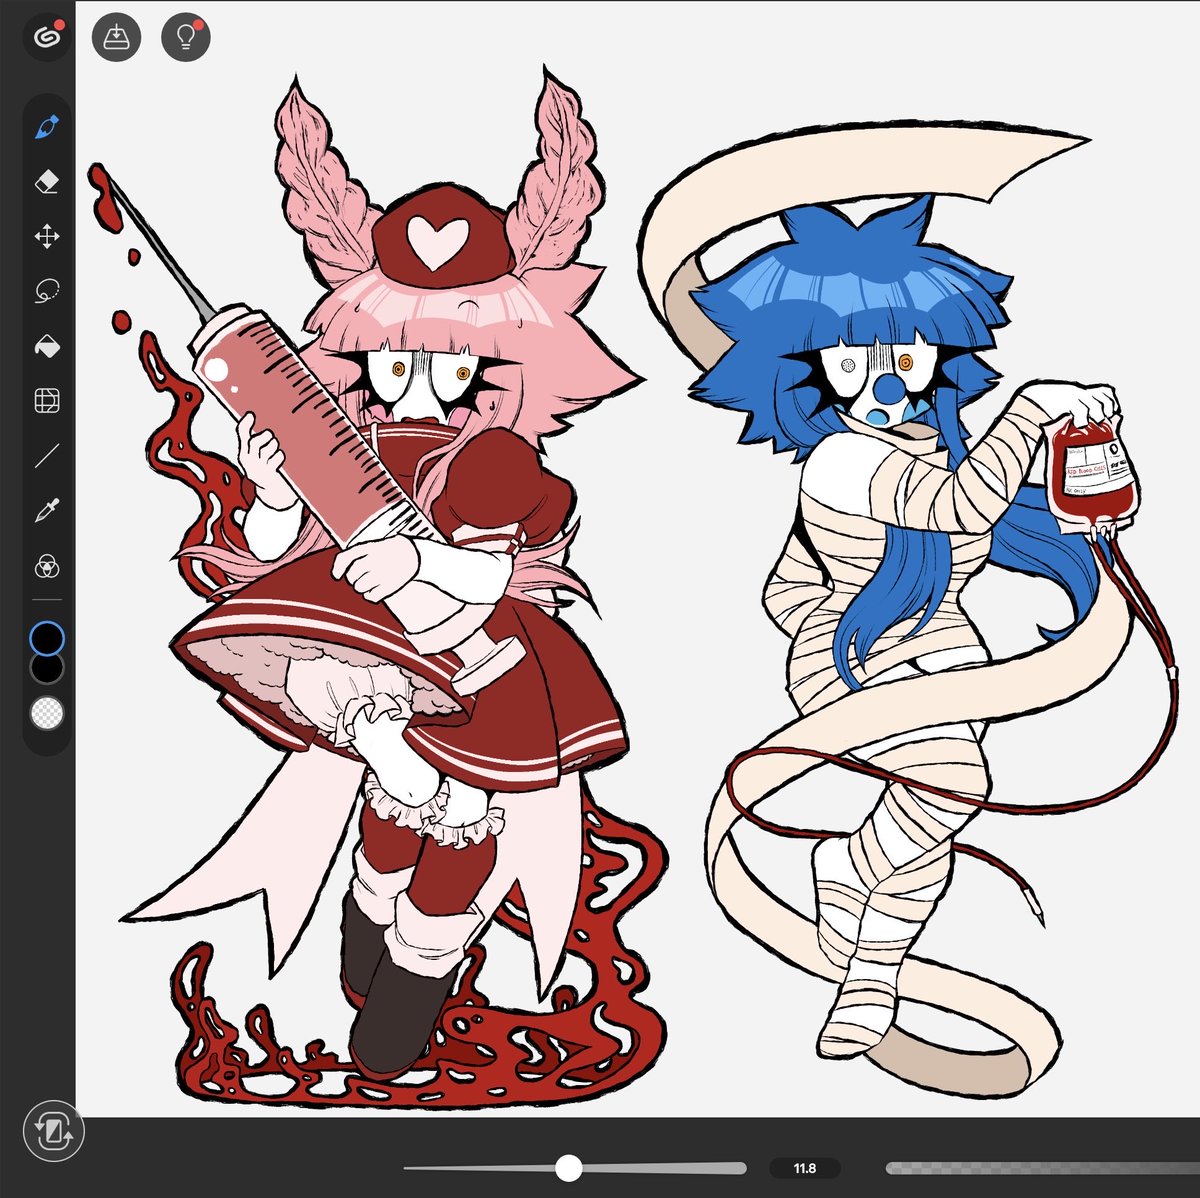Click the brush size slider track
The height and width of the screenshot is (1198, 1200).
tap(575, 1168)
